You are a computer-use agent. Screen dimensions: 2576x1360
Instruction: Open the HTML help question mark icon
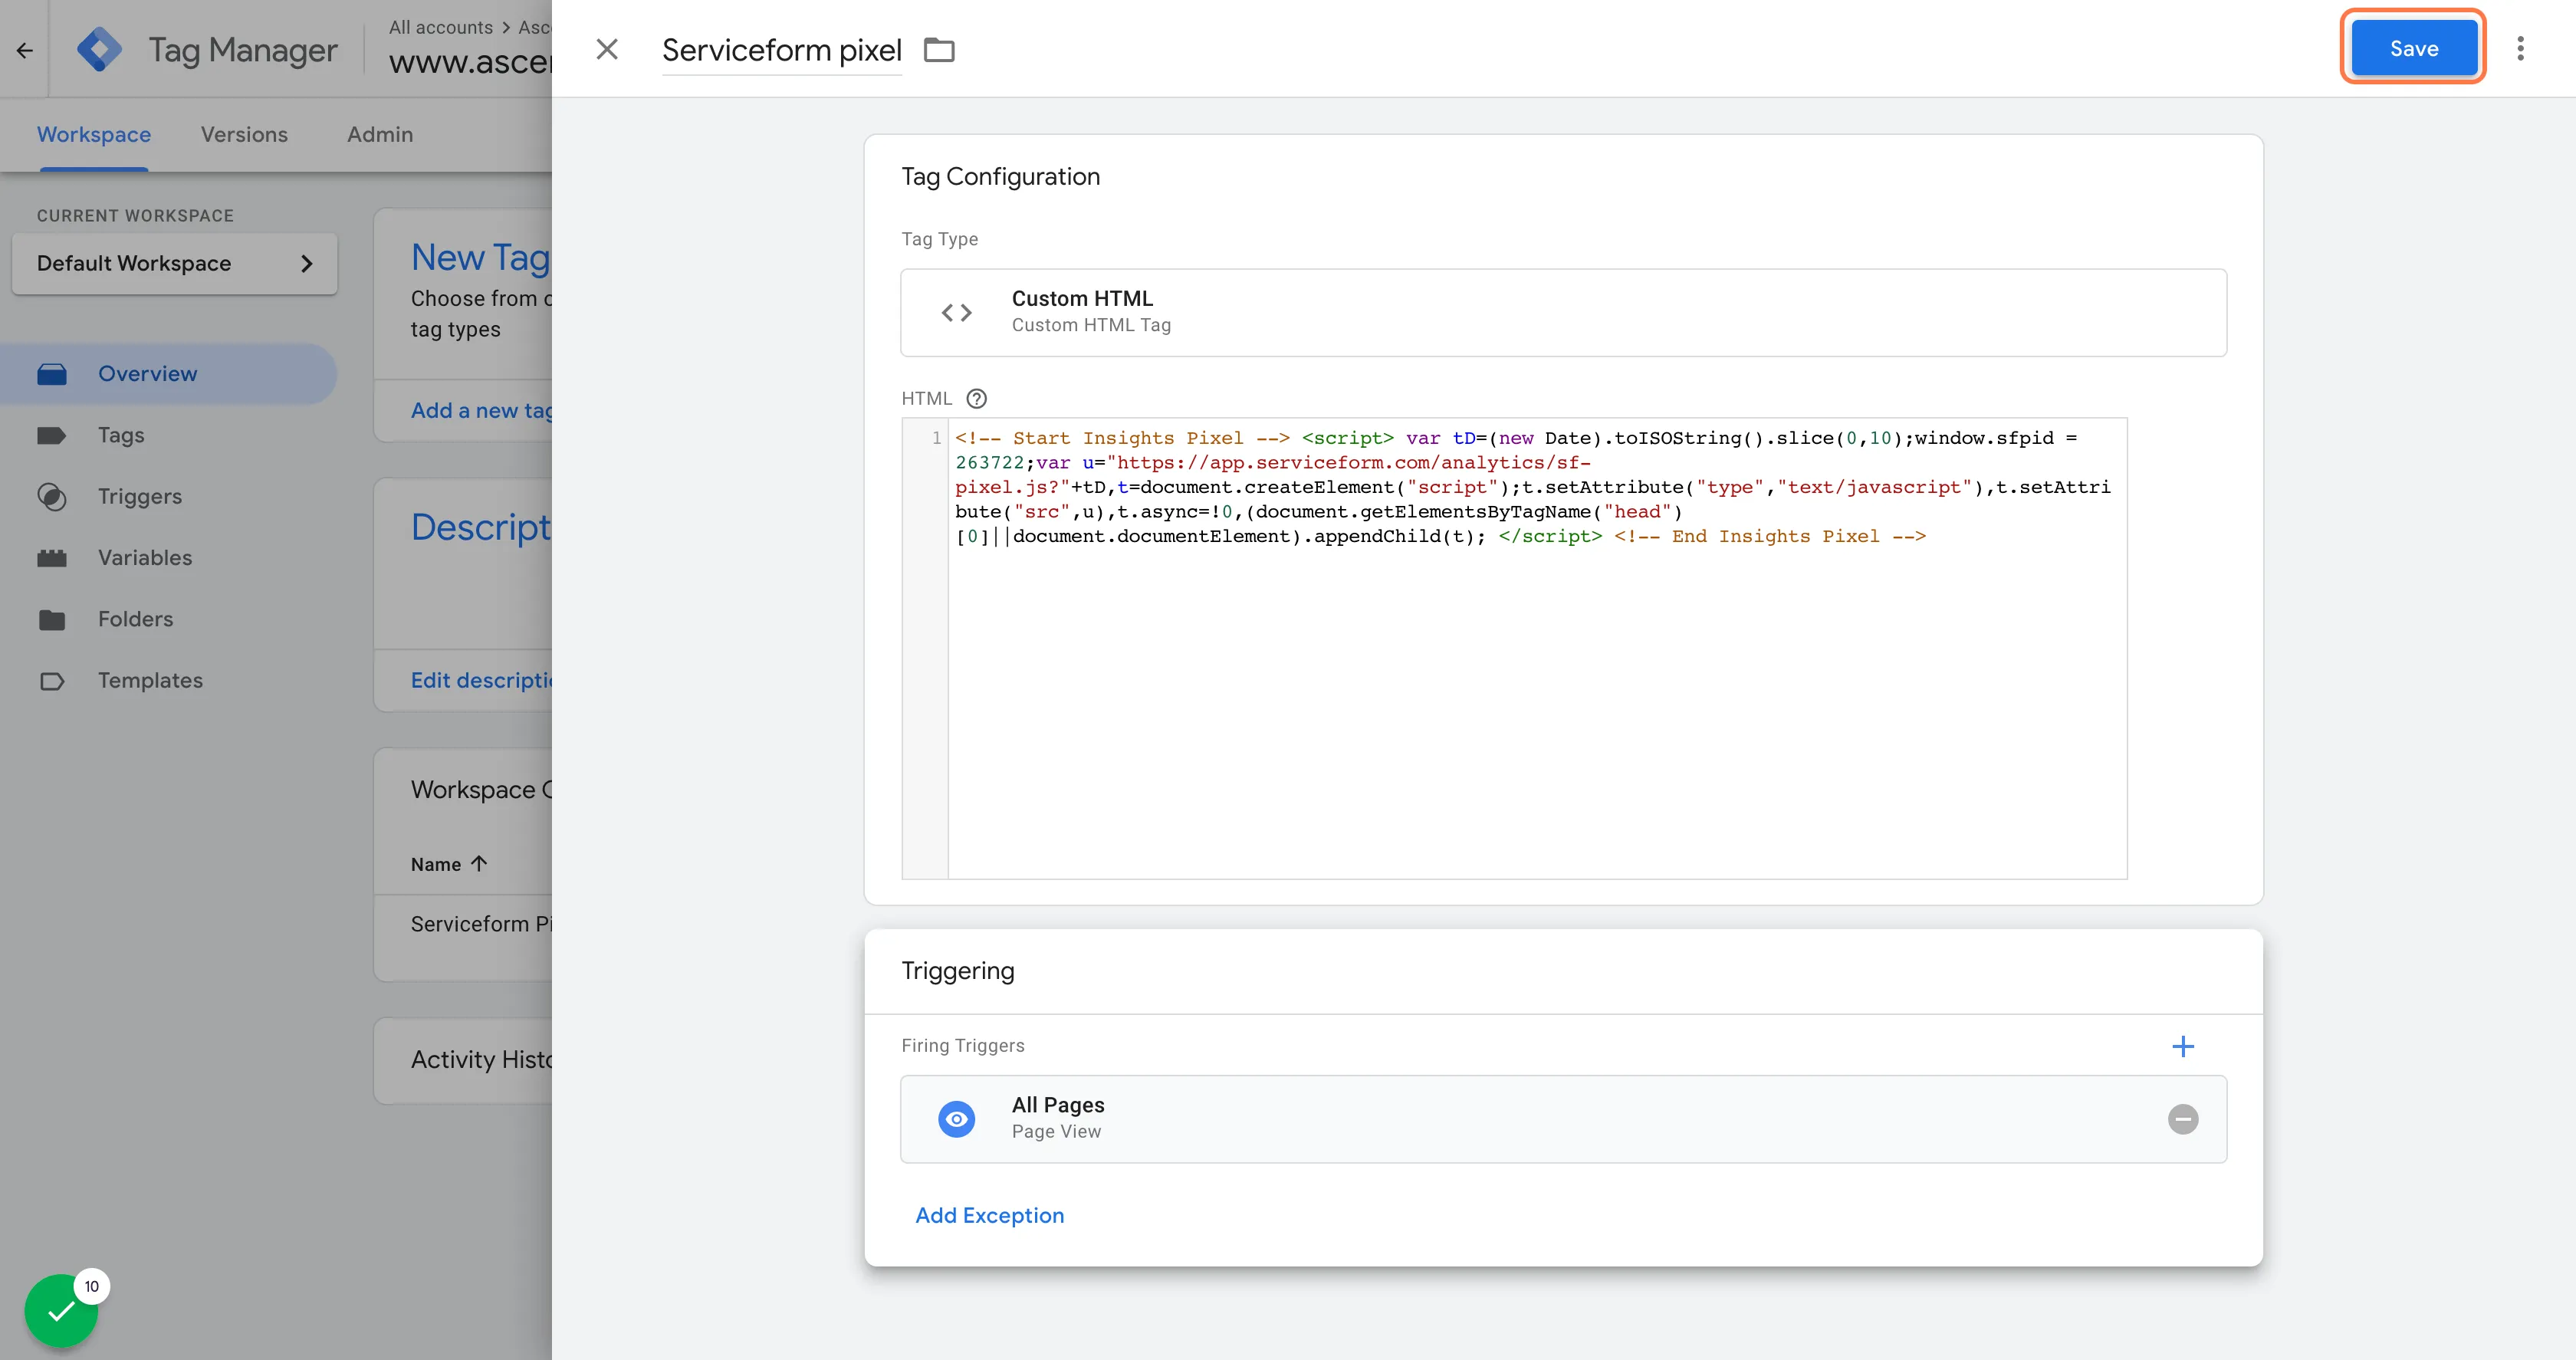977,398
